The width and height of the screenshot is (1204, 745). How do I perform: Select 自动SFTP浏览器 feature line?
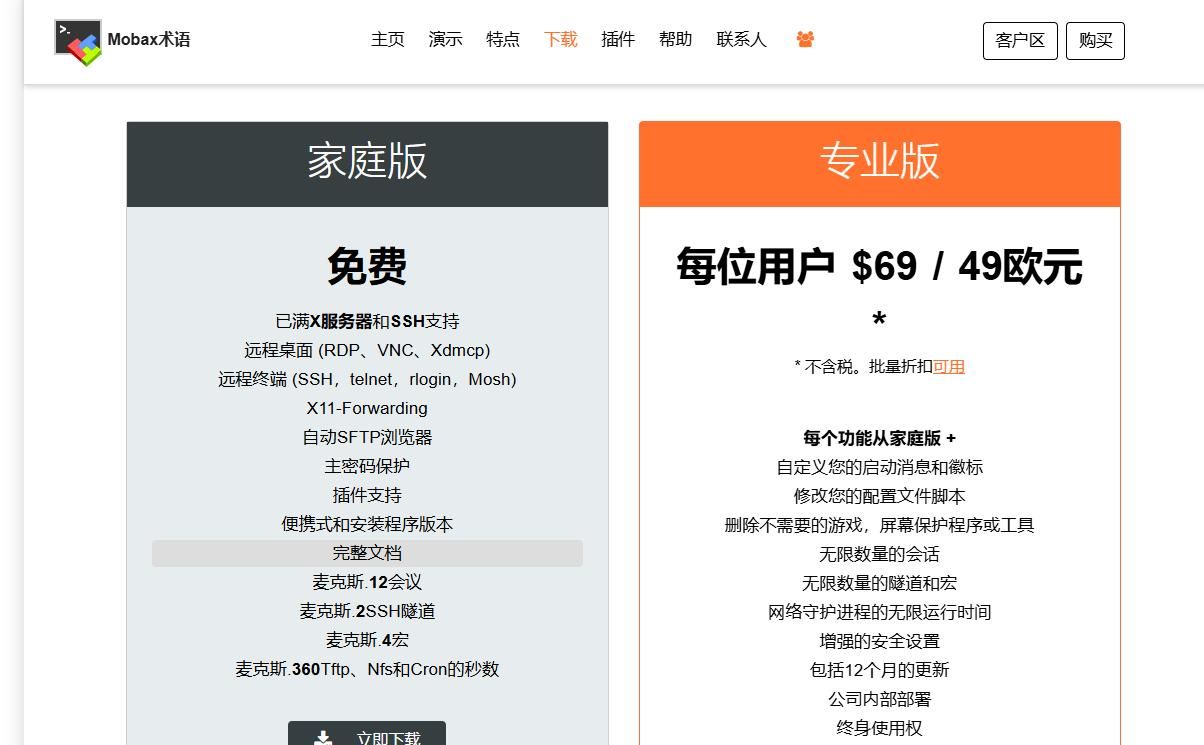click(x=367, y=437)
